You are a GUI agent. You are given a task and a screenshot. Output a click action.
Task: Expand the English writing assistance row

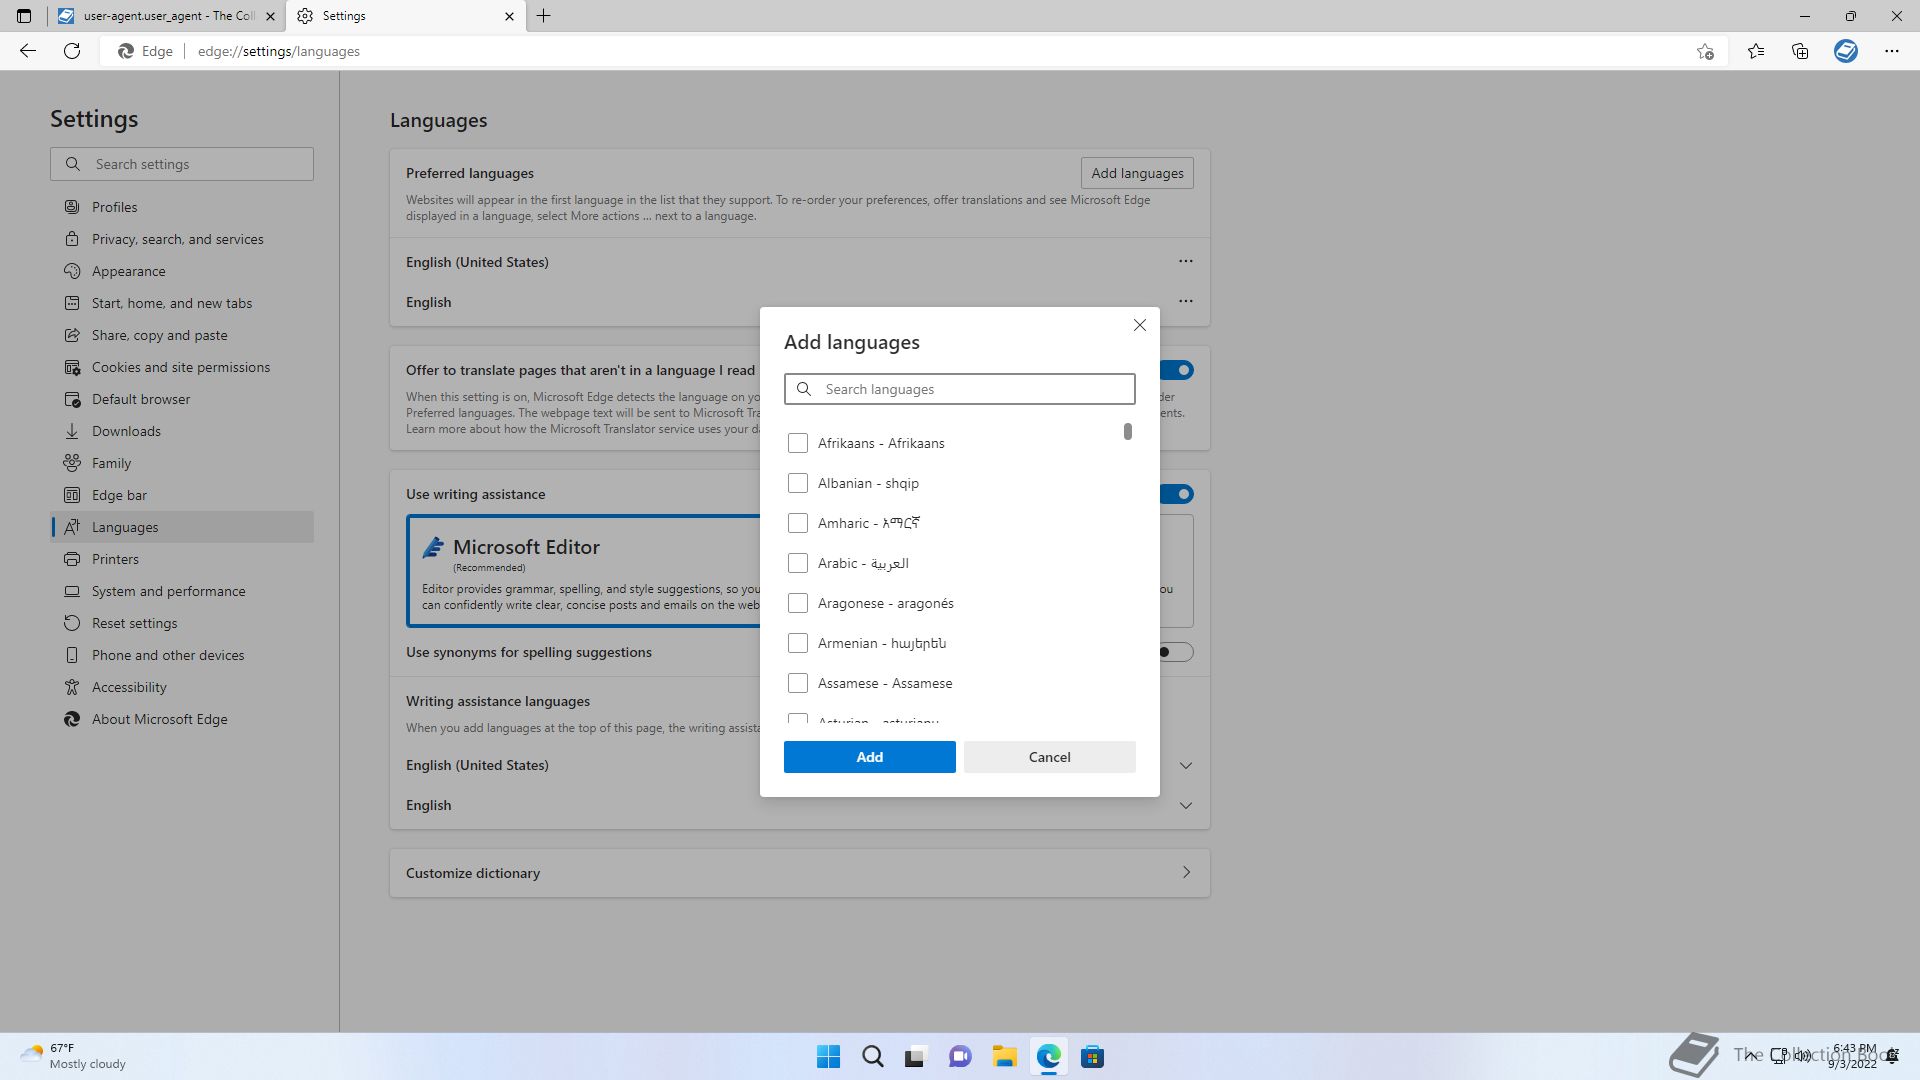click(x=1186, y=805)
